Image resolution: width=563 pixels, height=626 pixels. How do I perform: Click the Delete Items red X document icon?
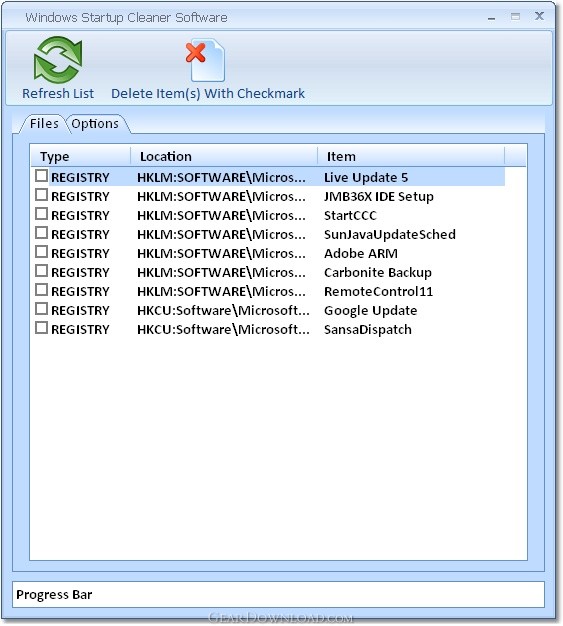(x=206, y=60)
